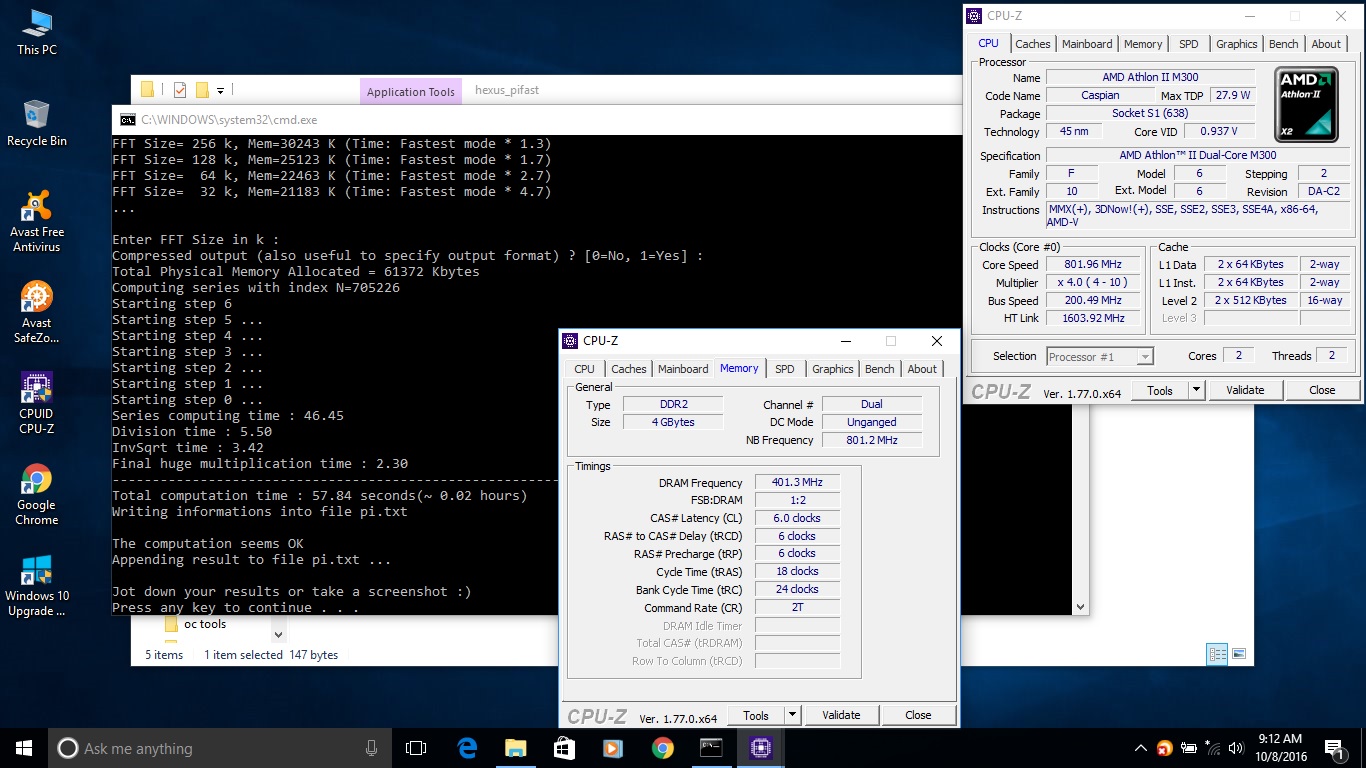Open Google Chrome from the taskbar
Image resolution: width=1366 pixels, height=768 pixels.
[x=662, y=748]
